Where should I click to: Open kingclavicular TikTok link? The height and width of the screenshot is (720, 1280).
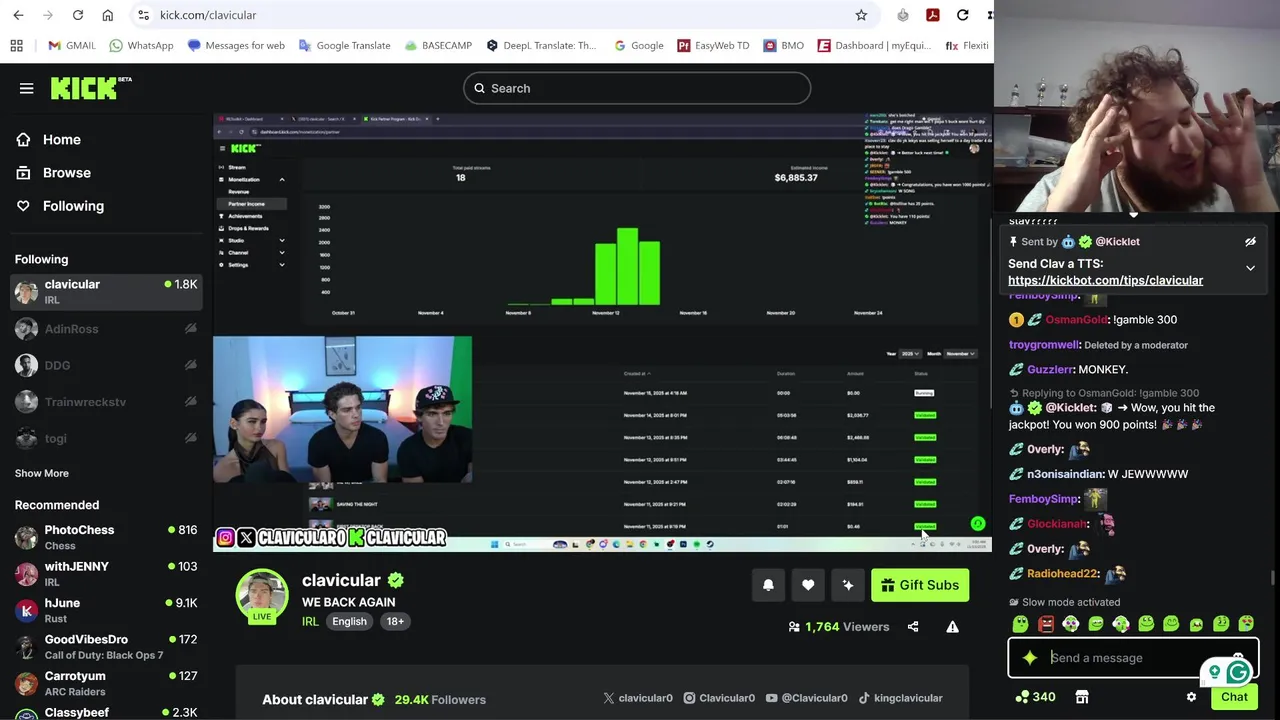tap(900, 698)
